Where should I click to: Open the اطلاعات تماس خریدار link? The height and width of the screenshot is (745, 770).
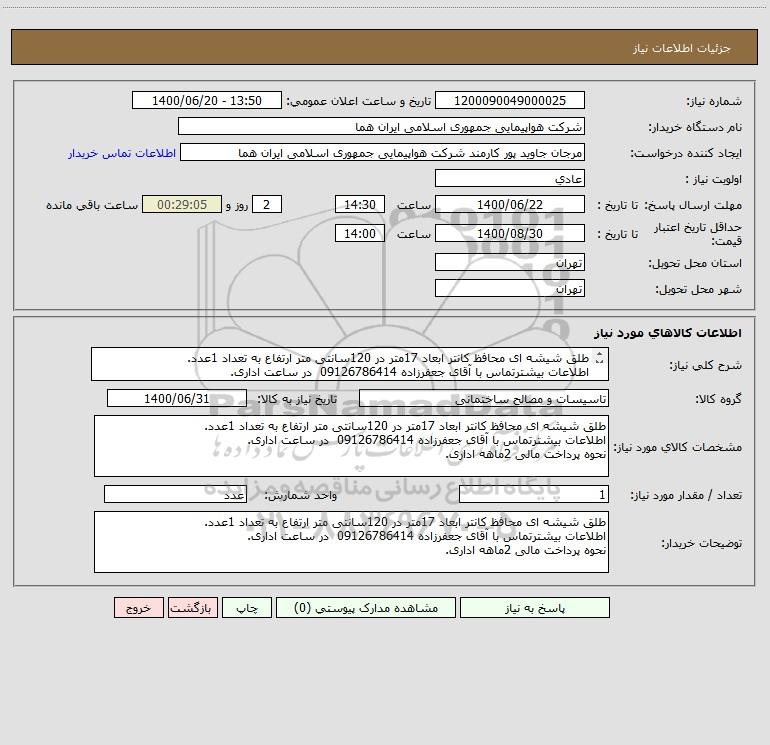click(x=122, y=153)
